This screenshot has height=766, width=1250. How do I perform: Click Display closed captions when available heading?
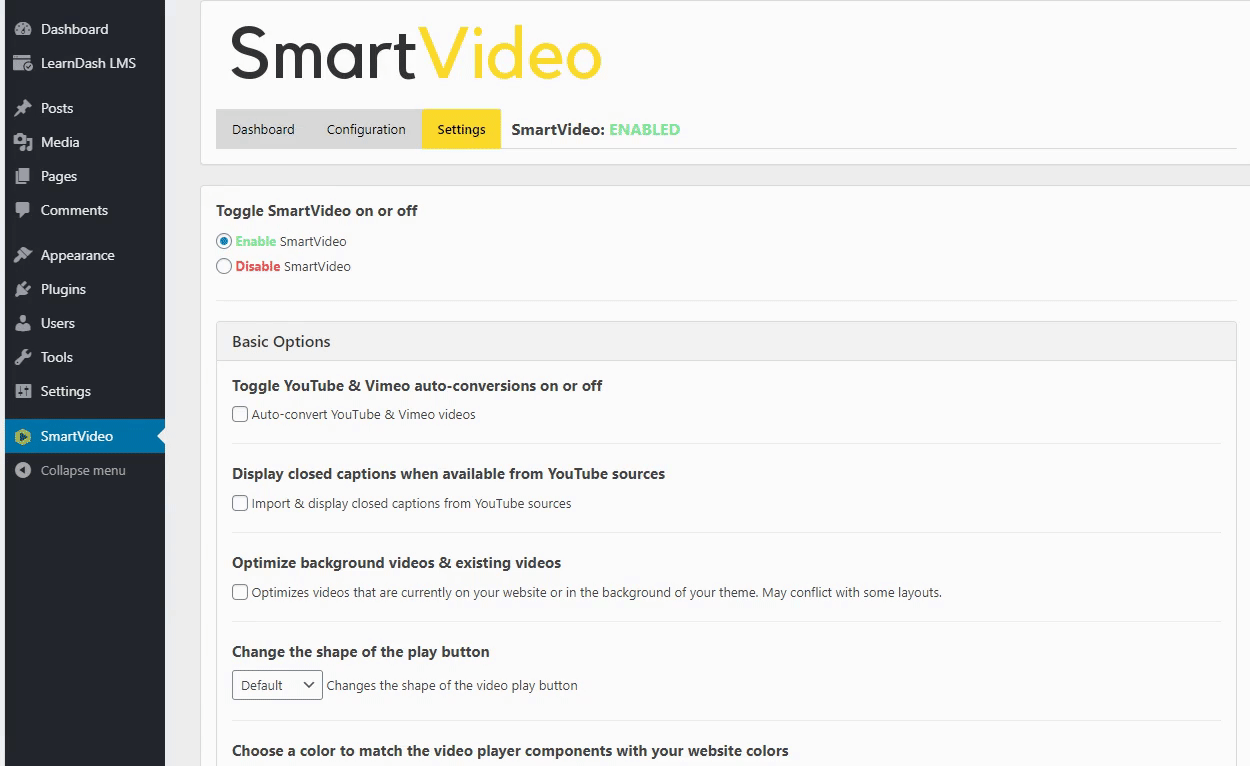click(448, 474)
